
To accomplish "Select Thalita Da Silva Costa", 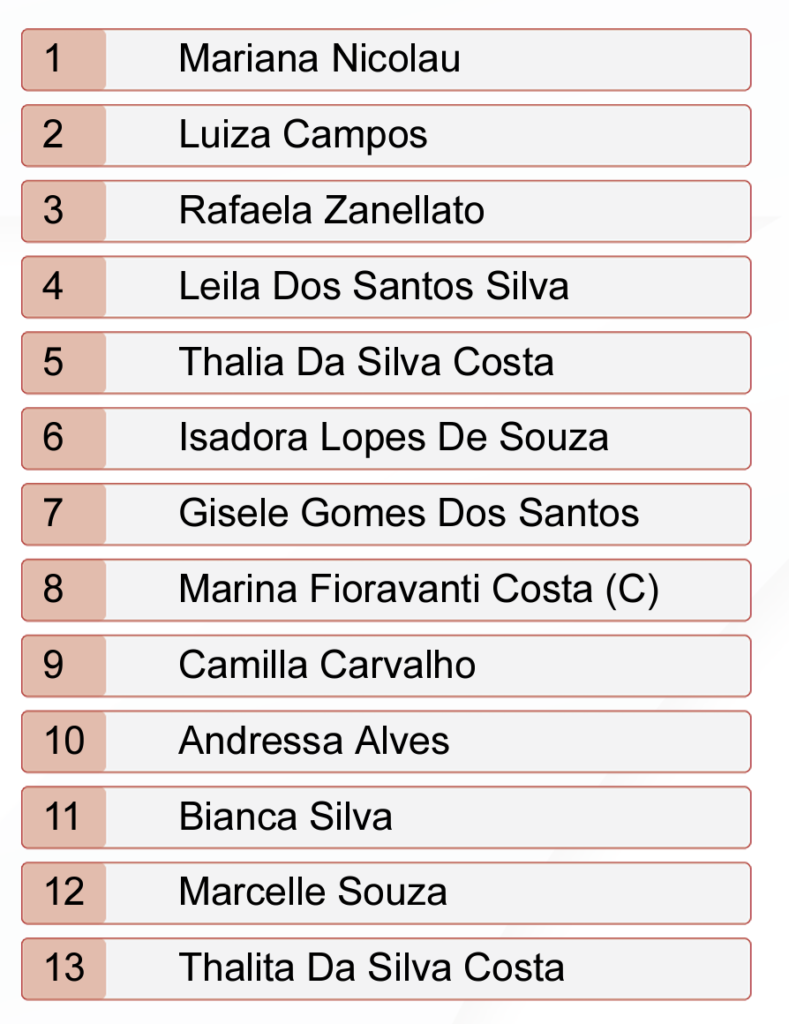I will 371,968.
